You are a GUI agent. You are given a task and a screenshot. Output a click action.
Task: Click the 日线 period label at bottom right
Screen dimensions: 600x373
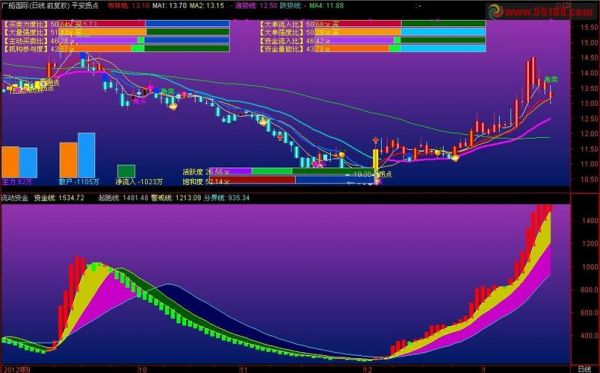pyautogui.click(x=584, y=369)
